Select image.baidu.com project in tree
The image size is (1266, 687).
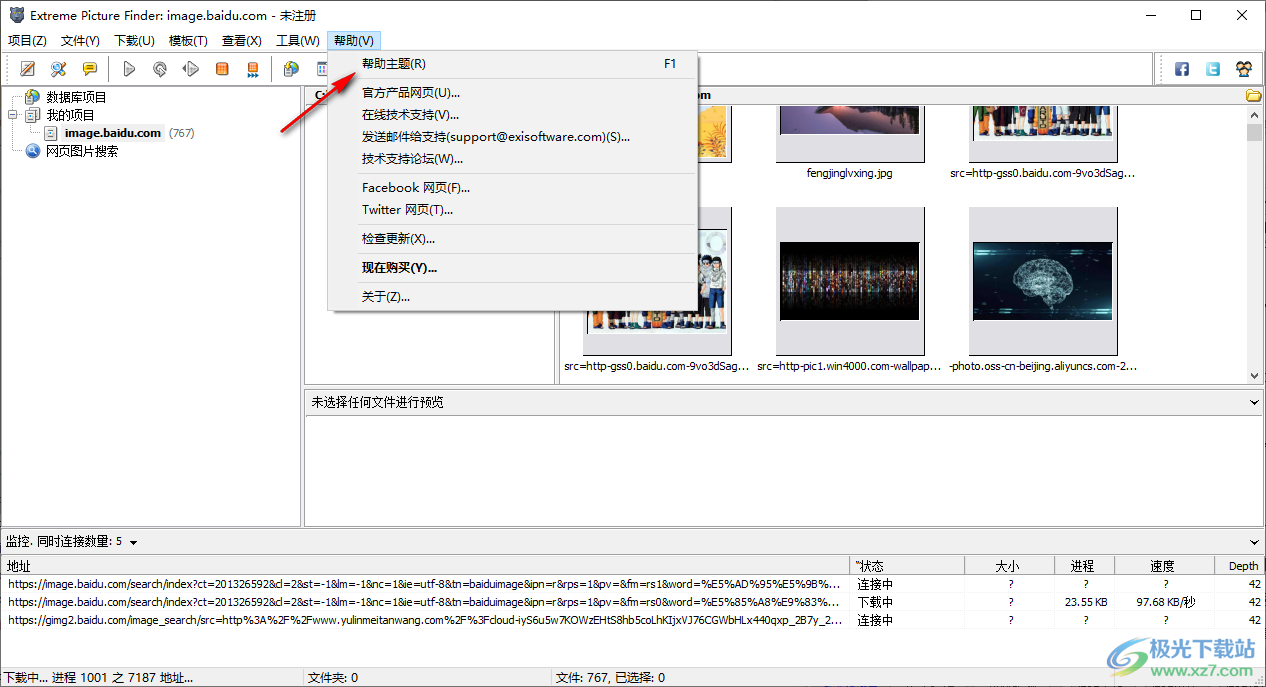tap(113, 133)
